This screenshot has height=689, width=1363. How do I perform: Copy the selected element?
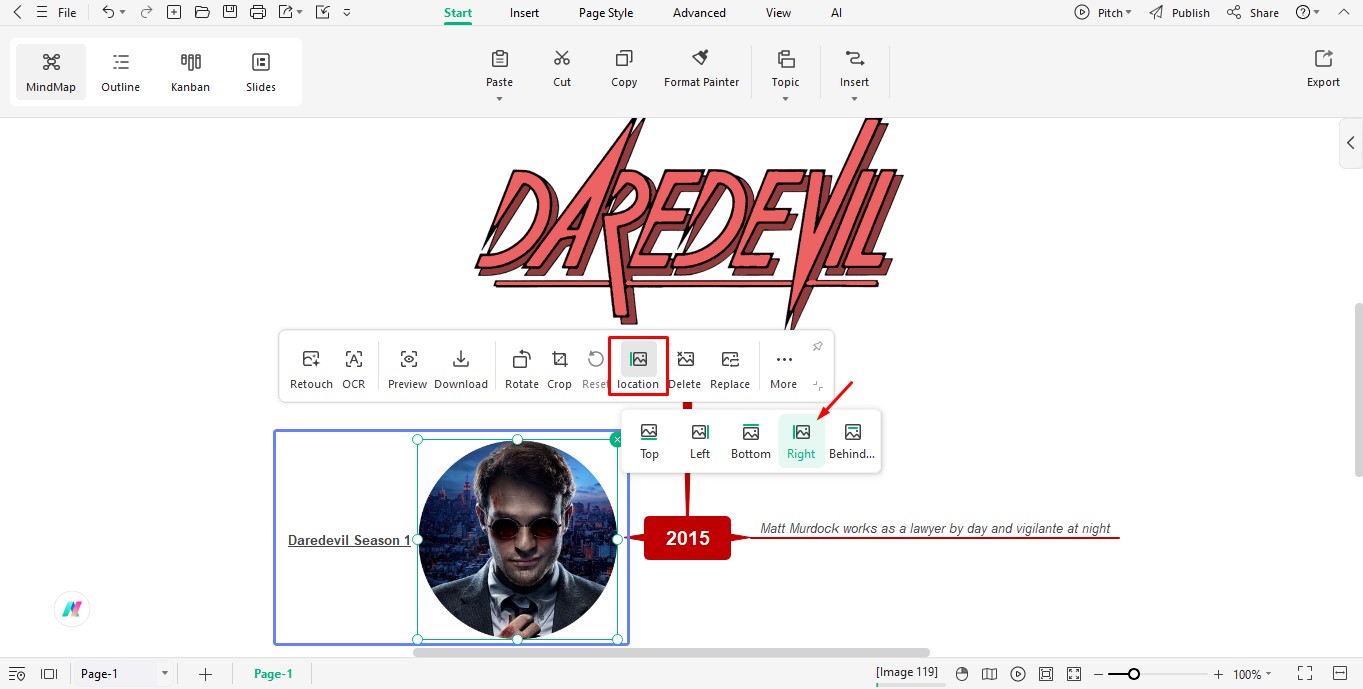tap(624, 68)
